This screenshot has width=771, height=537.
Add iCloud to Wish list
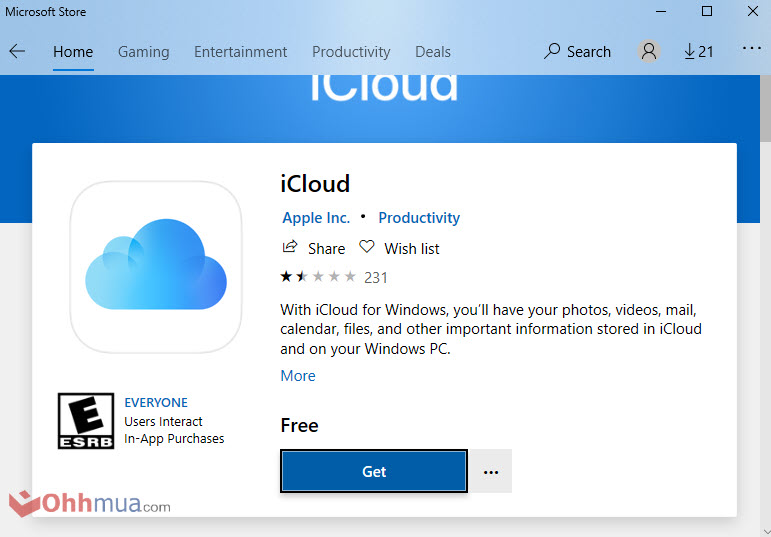[399, 248]
